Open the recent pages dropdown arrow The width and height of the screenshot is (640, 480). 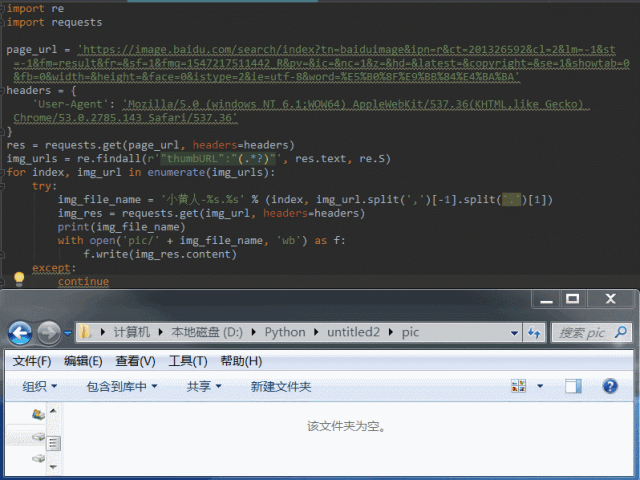[x=67, y=332]
